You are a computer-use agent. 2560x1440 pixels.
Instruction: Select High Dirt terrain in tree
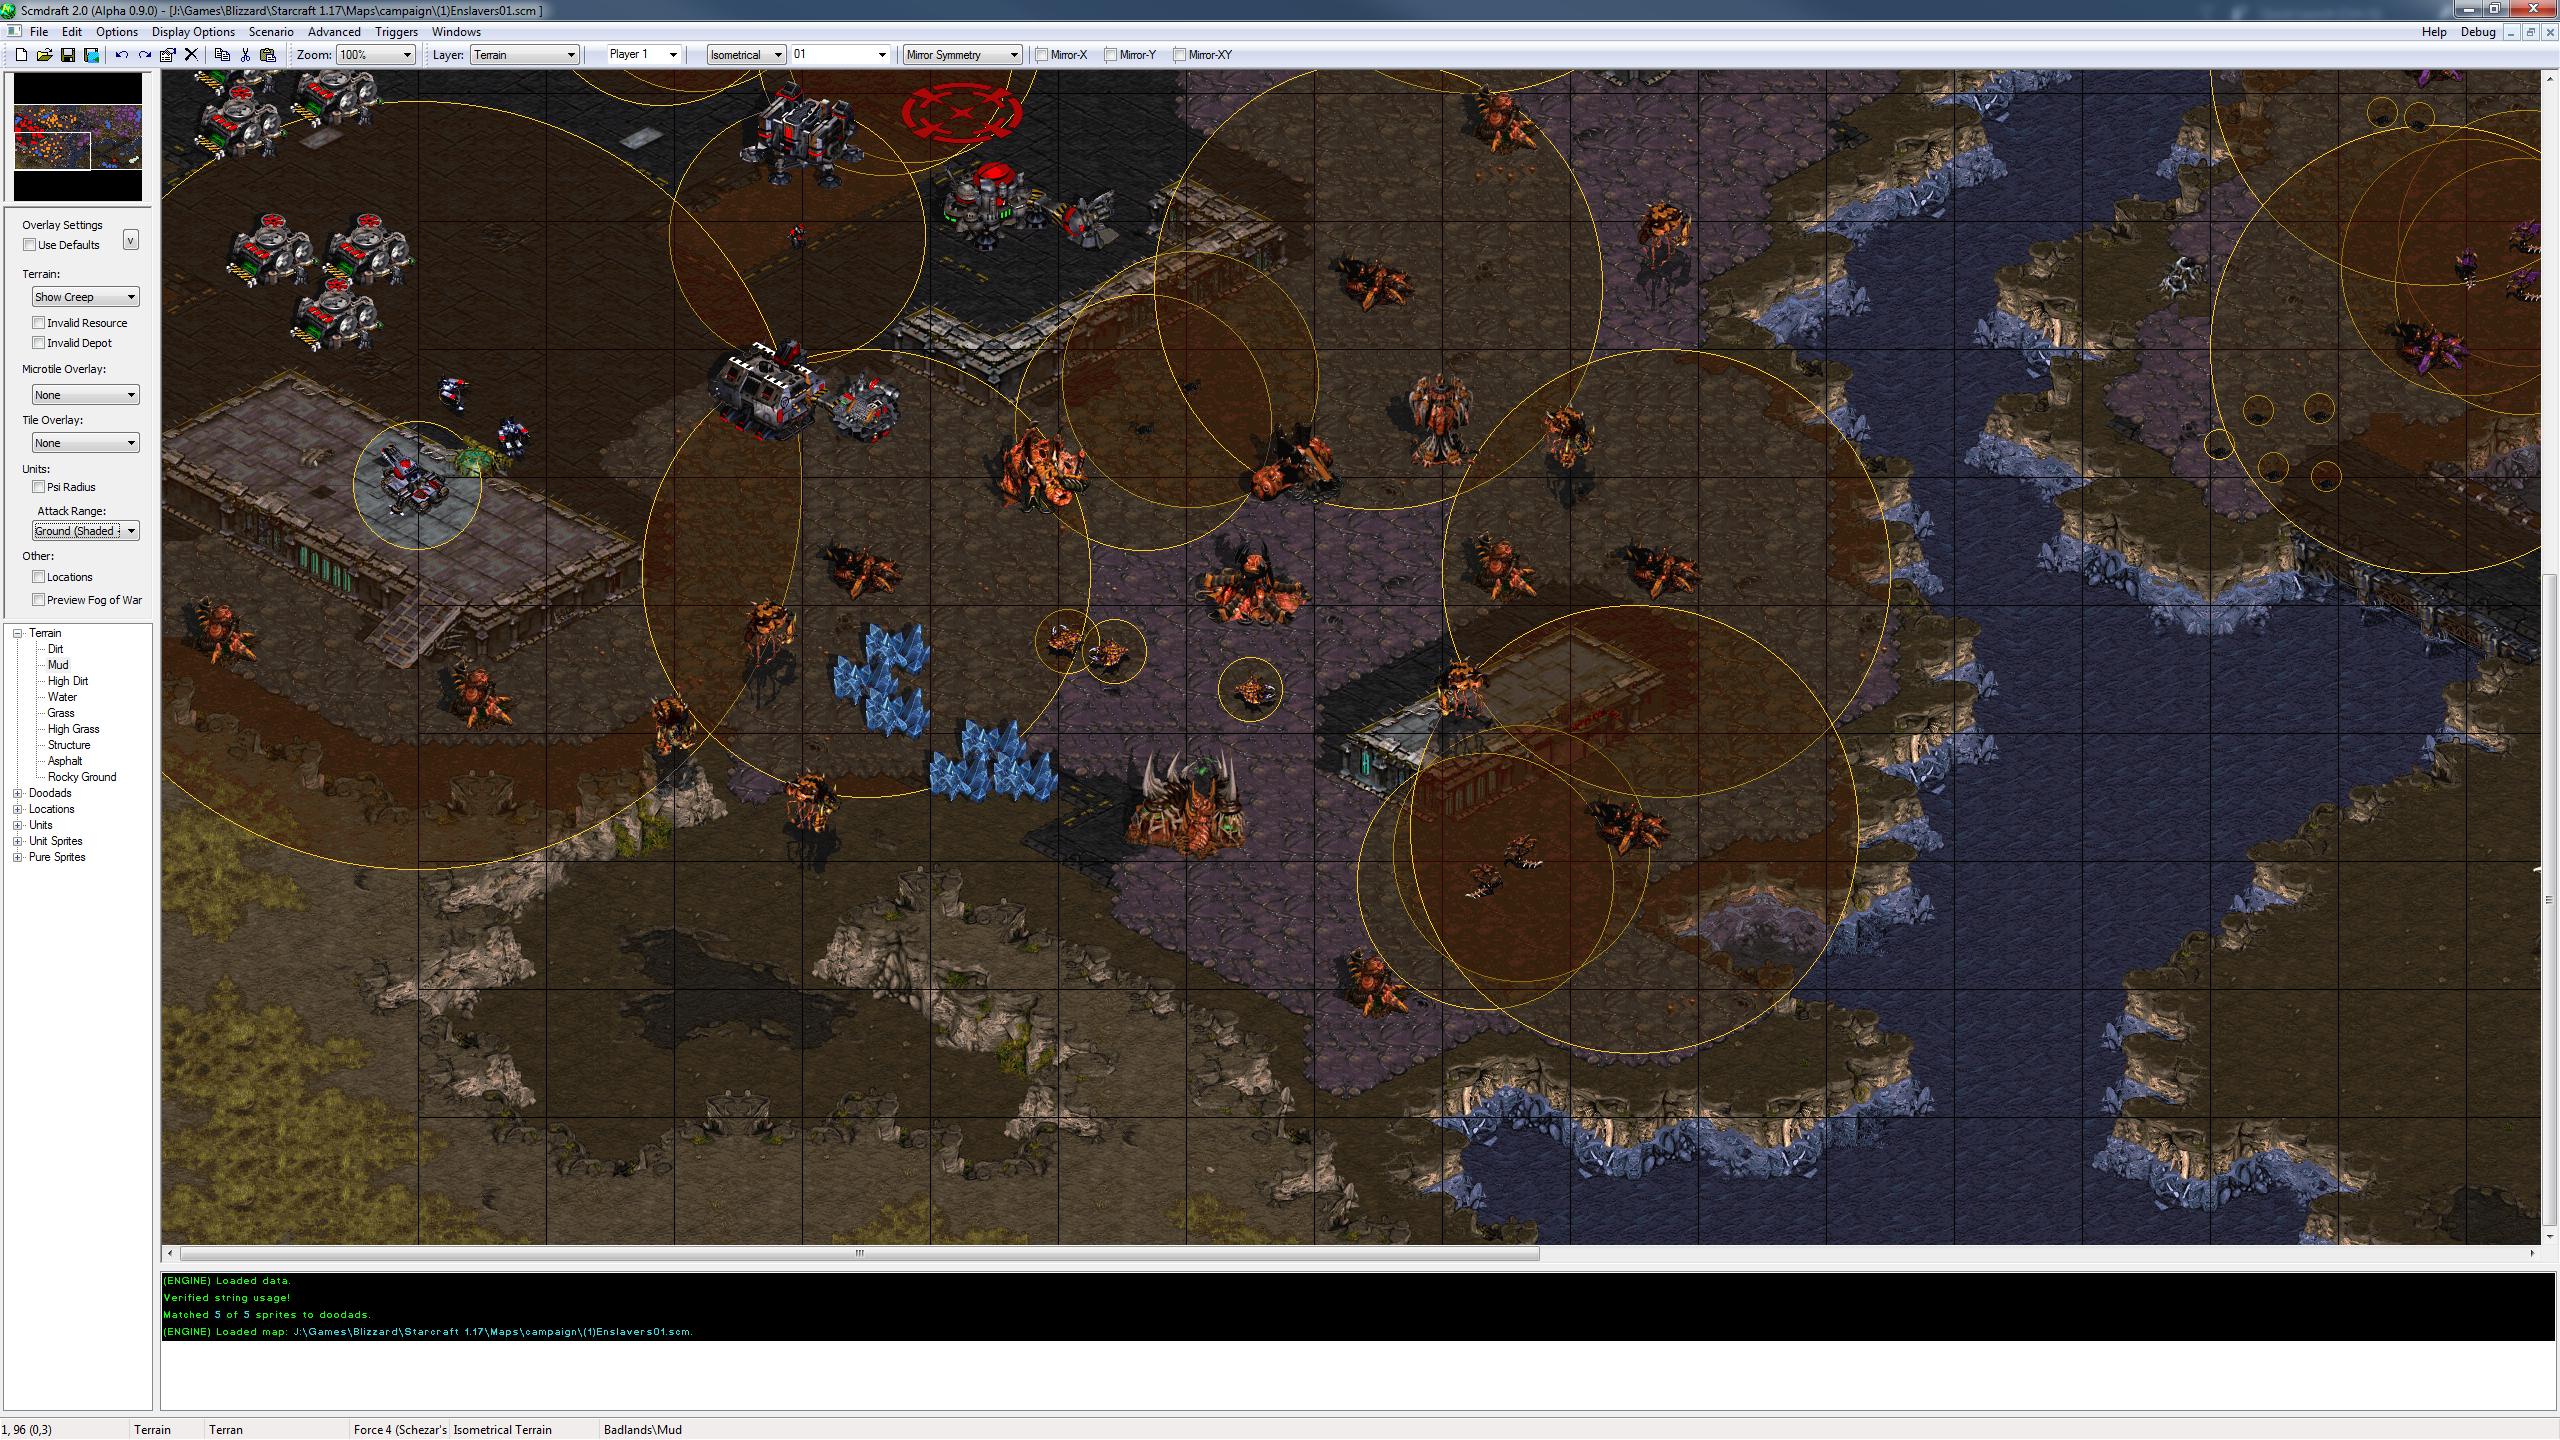[67, 681]
